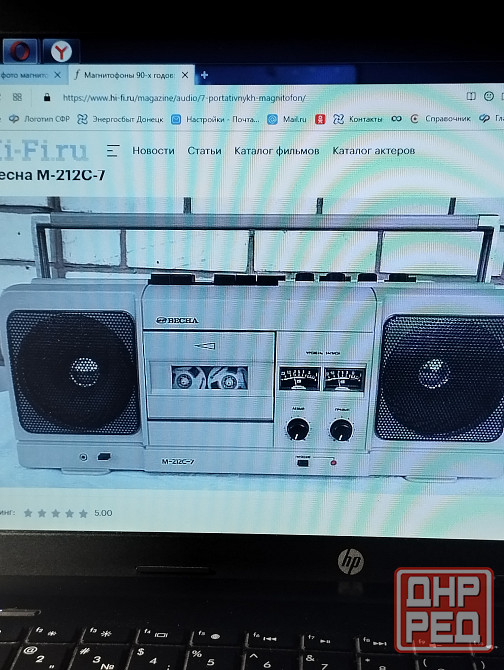
Task: Switch to the 'Магнитофоны 90-х годов' tab
Action: click(128, 75)
